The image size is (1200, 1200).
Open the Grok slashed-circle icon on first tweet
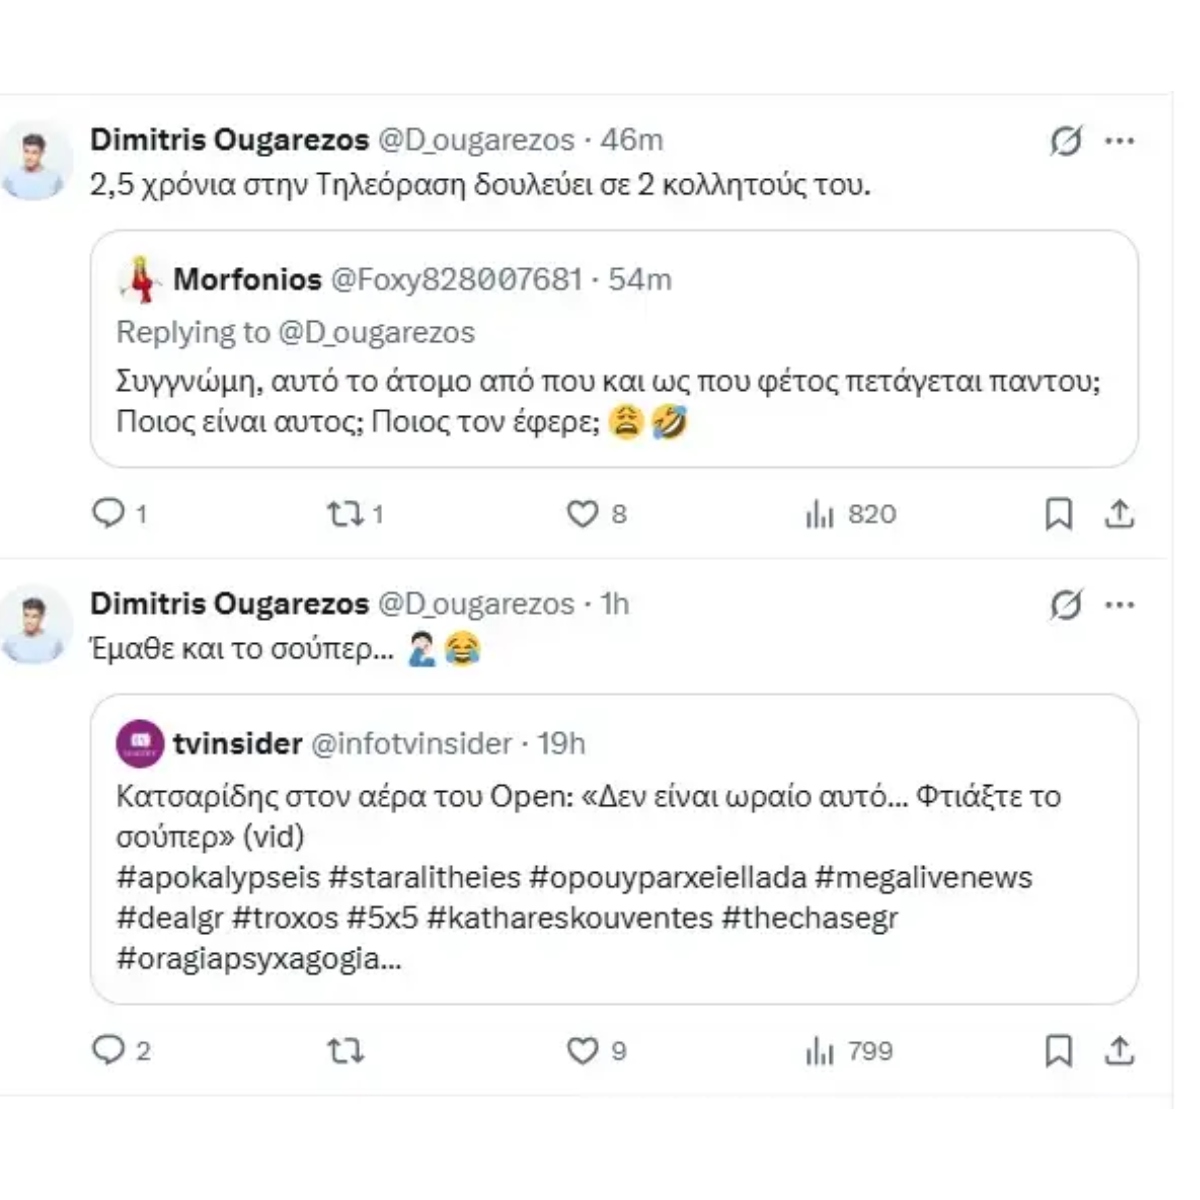point(1065,140)
